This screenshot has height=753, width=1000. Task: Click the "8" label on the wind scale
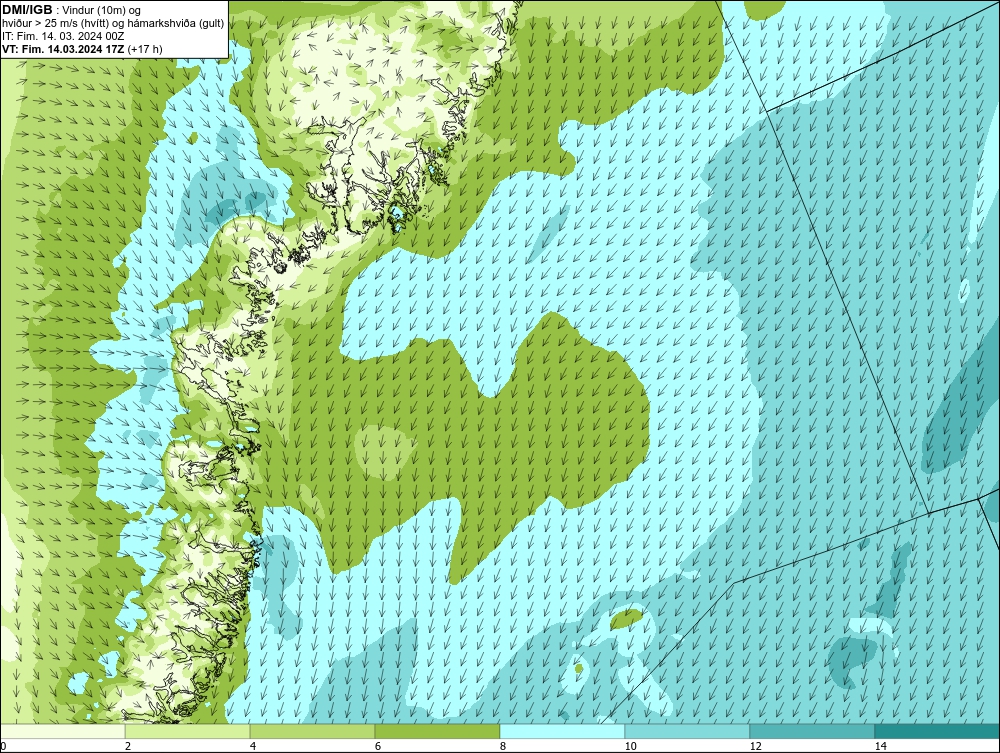point(503,747)
